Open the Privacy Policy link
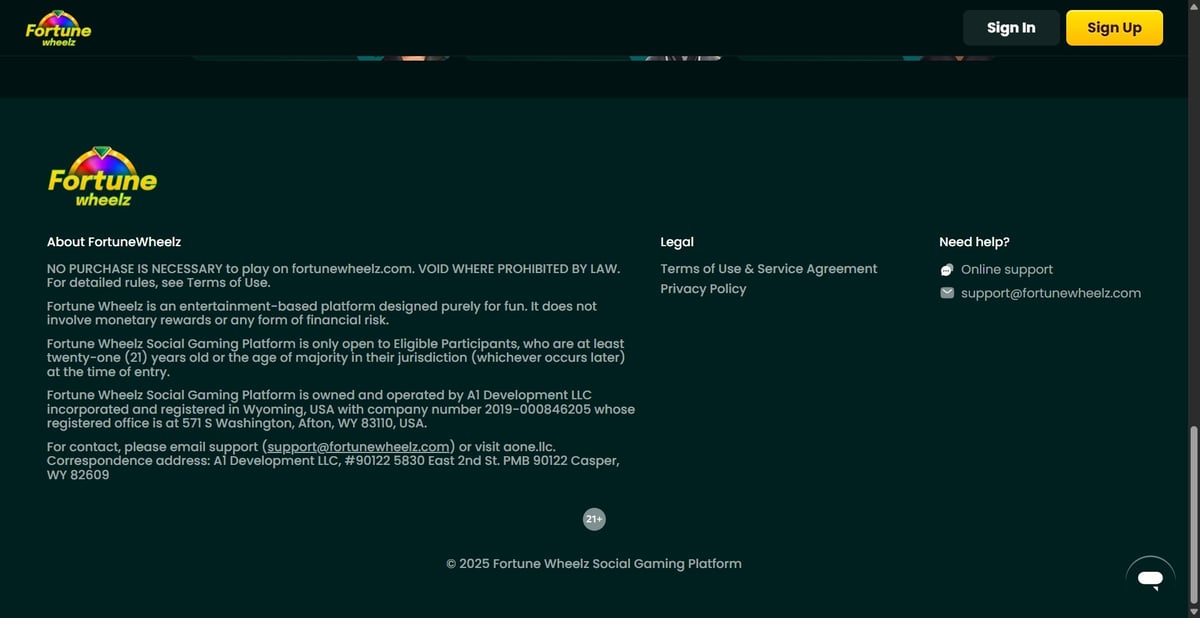This screenshot has height=618, width=1200. (x=703, y=289)
